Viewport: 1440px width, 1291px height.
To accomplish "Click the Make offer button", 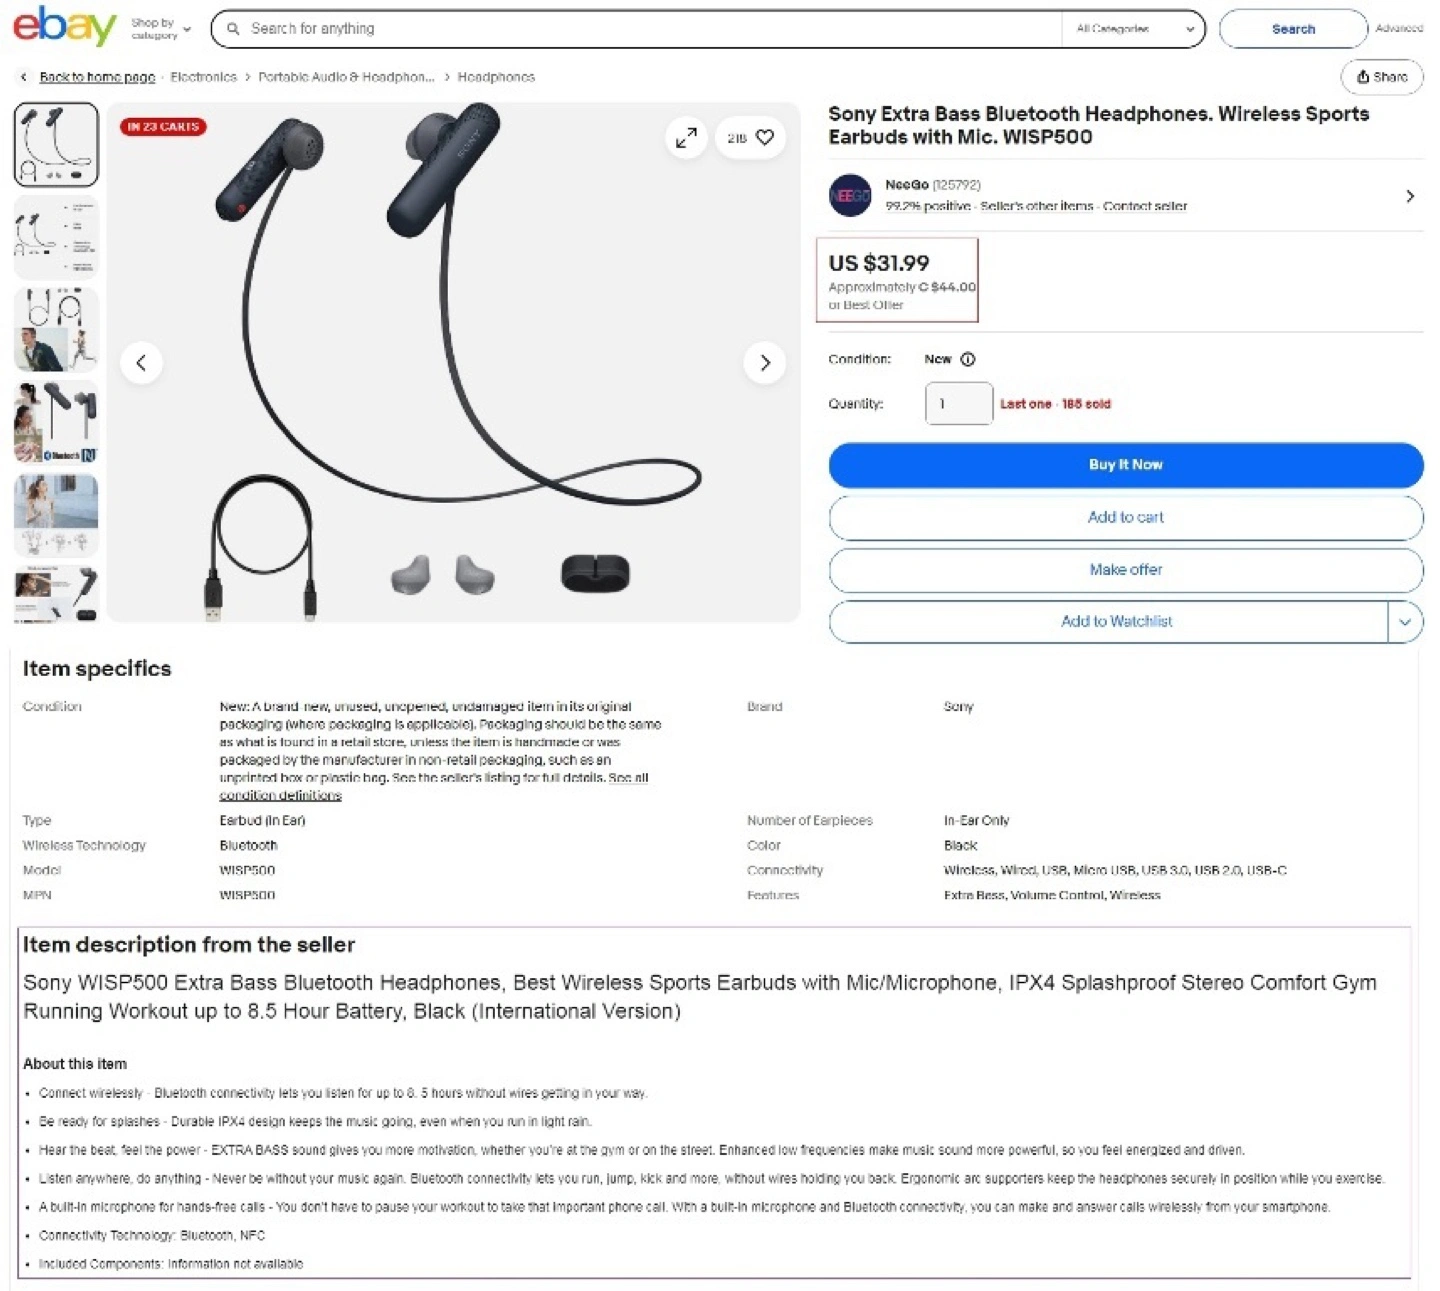I will pos(1126,570).
